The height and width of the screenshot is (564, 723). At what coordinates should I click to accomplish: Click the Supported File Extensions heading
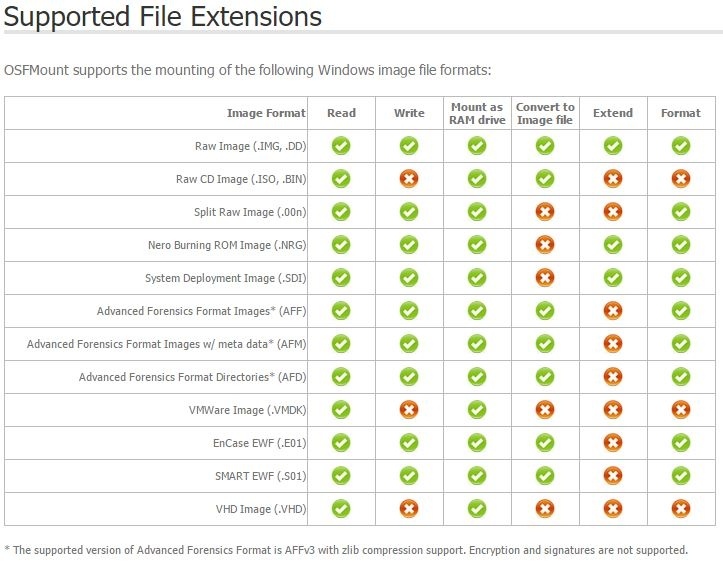click(x=162, y=17)
